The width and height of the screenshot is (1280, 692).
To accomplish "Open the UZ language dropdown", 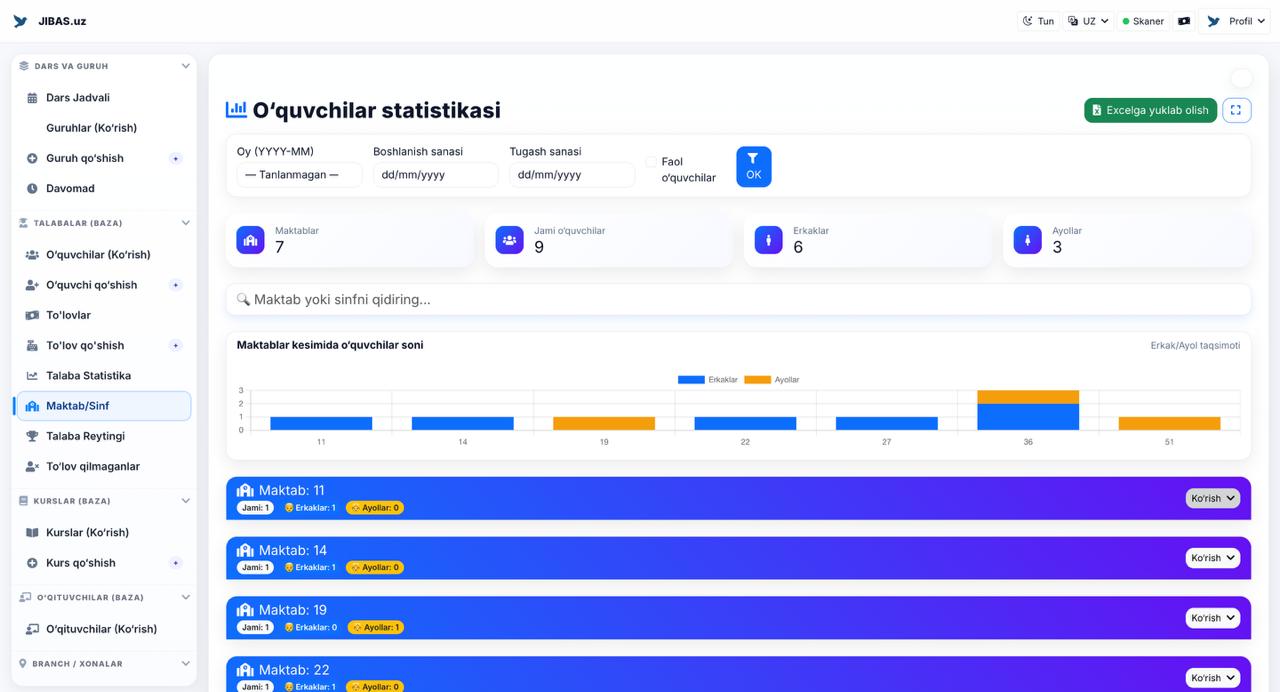I will point(1088,21).
